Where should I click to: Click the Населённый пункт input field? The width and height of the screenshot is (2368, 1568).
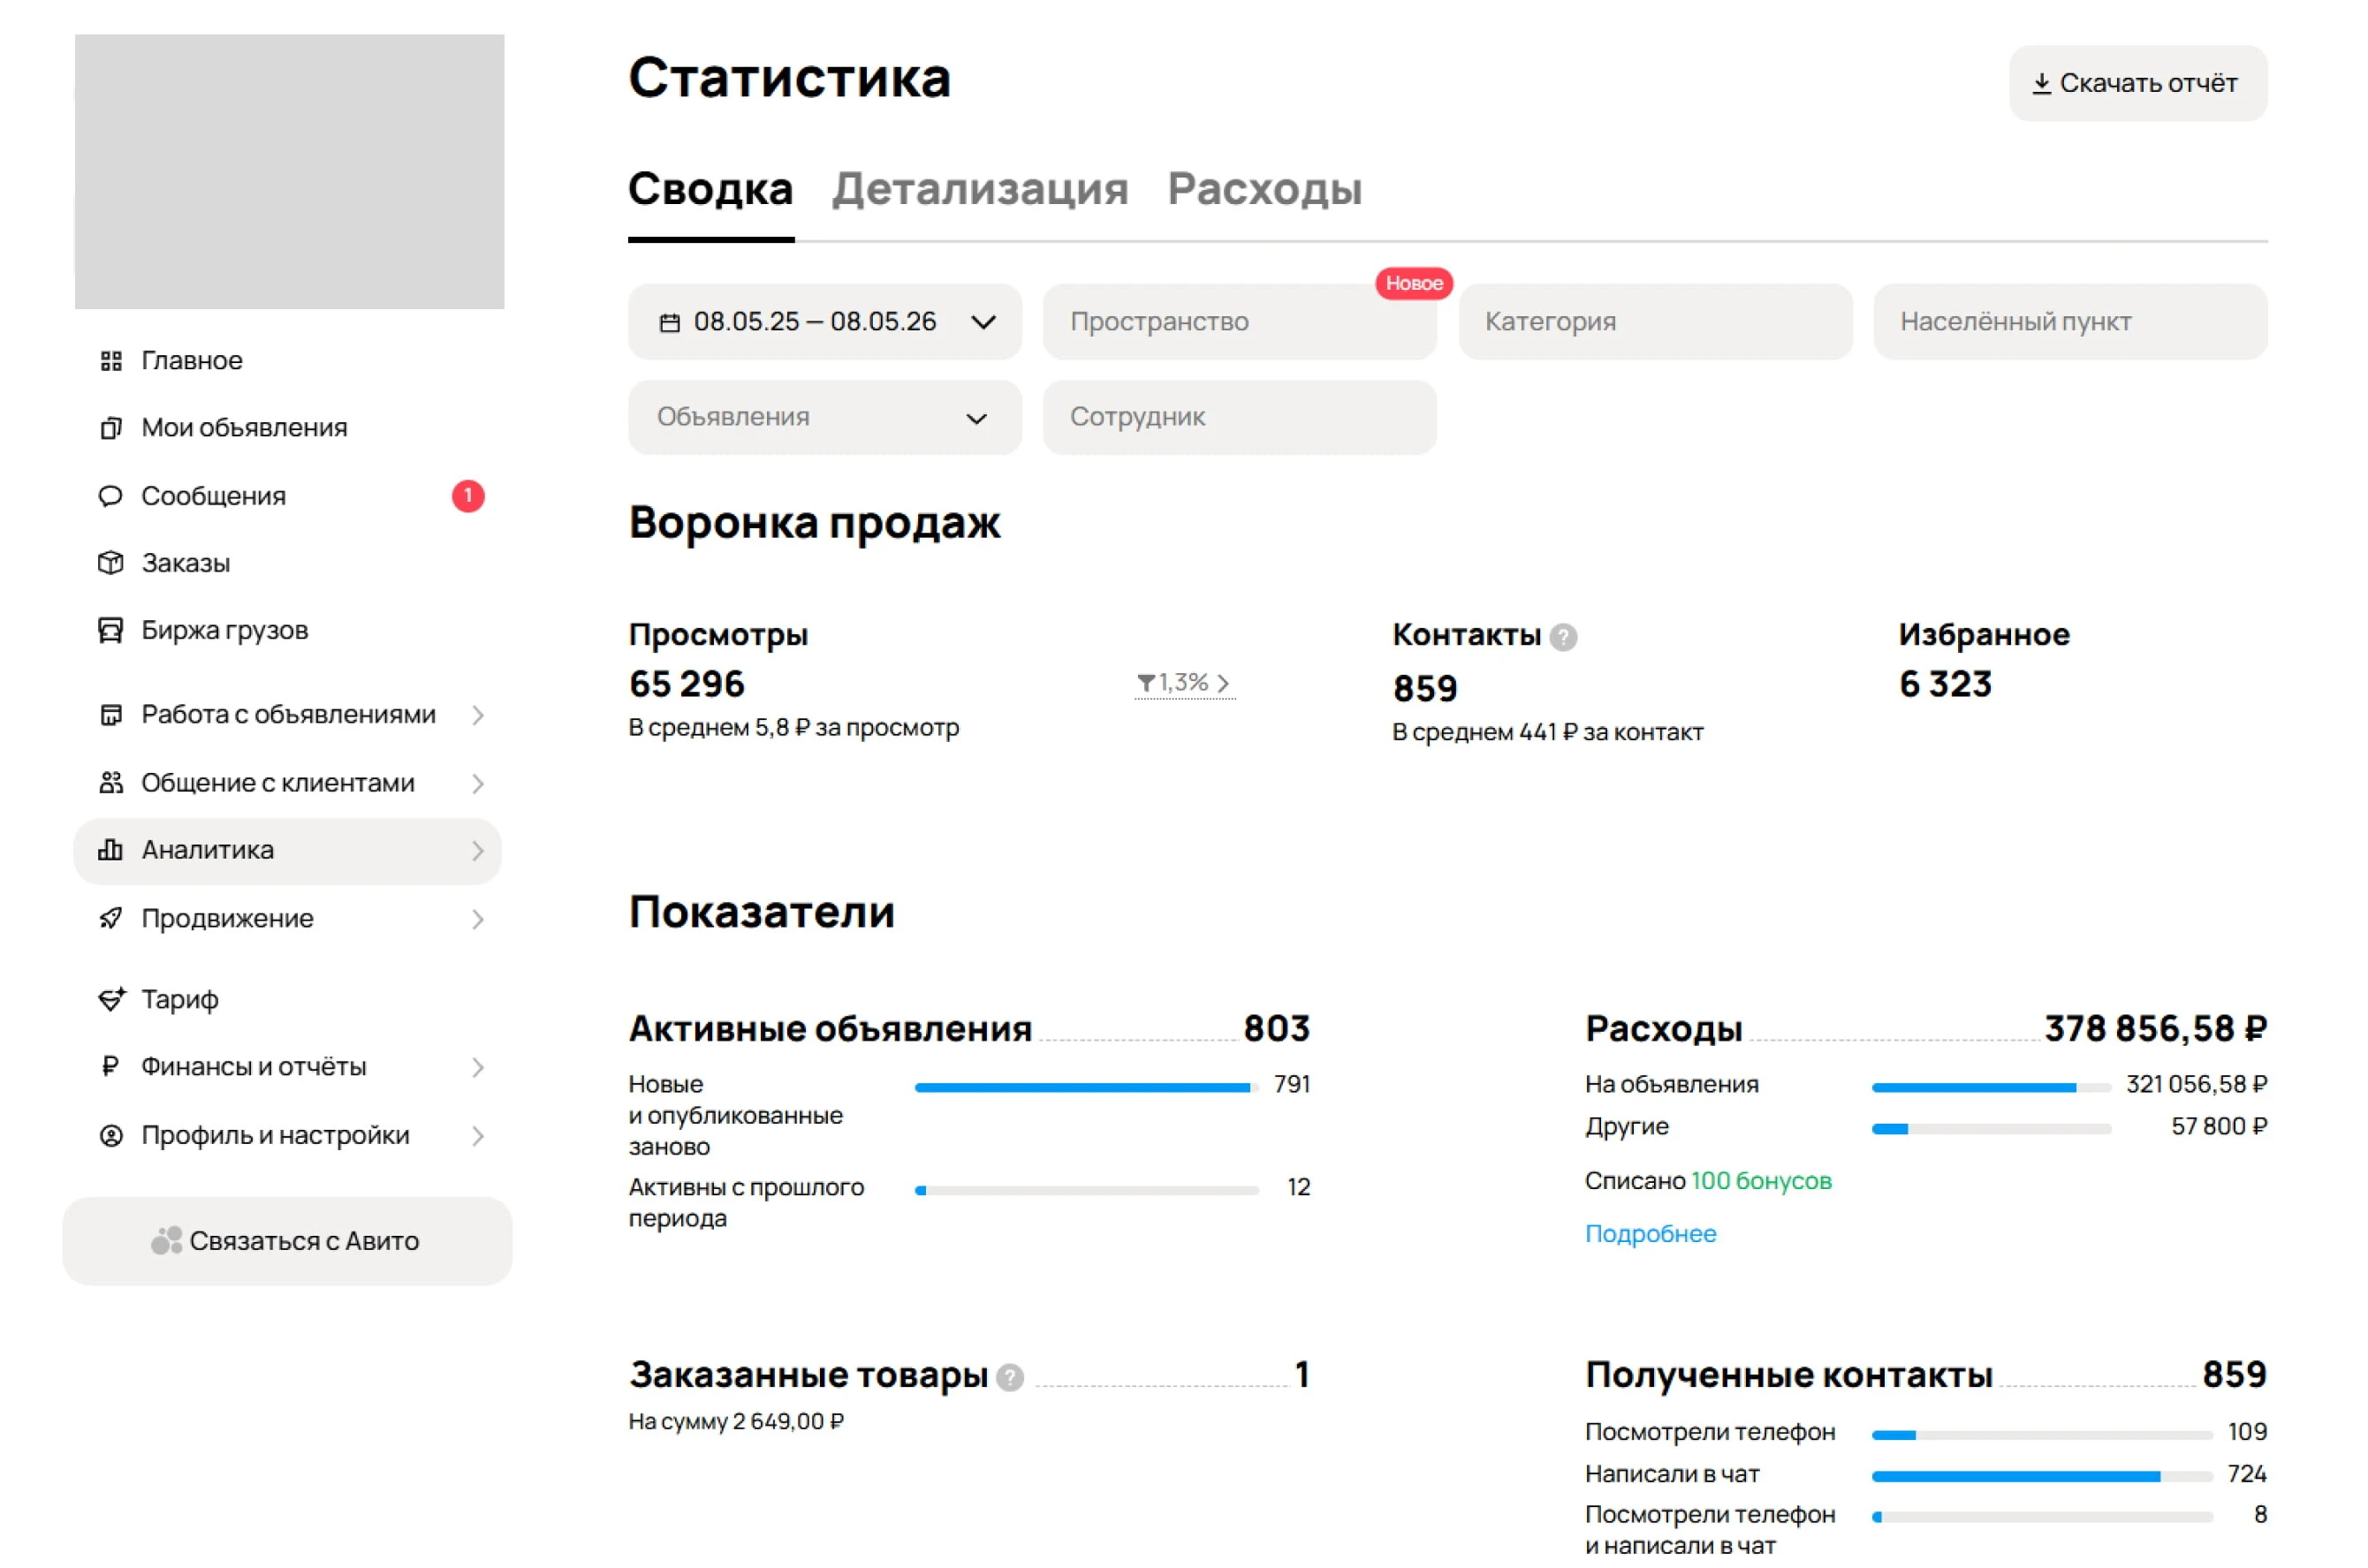(x=2070, y=322)
